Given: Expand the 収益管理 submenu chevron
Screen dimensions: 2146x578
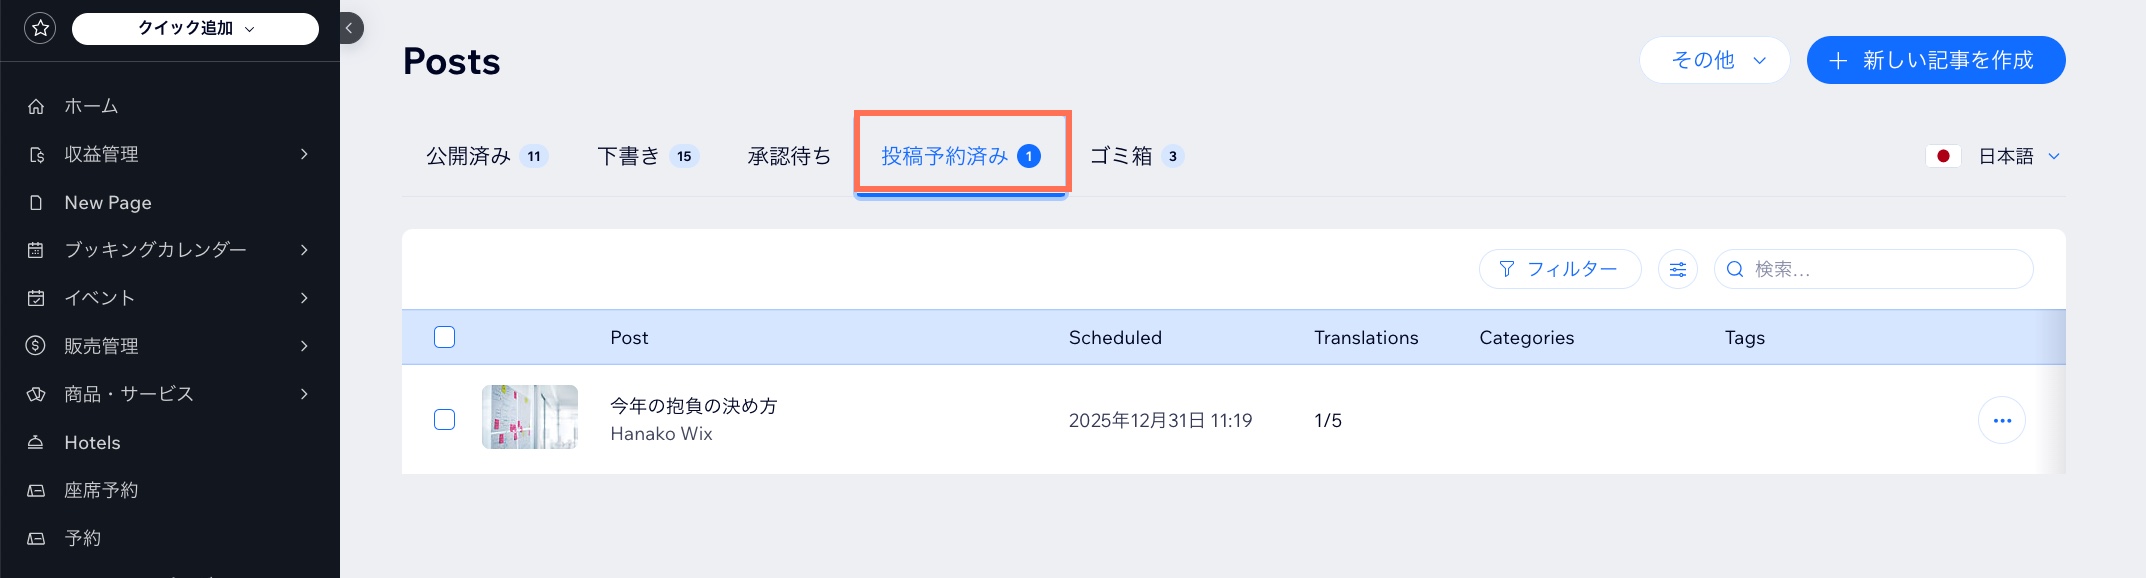Looking at the screenshot, I should coord(304,154).
